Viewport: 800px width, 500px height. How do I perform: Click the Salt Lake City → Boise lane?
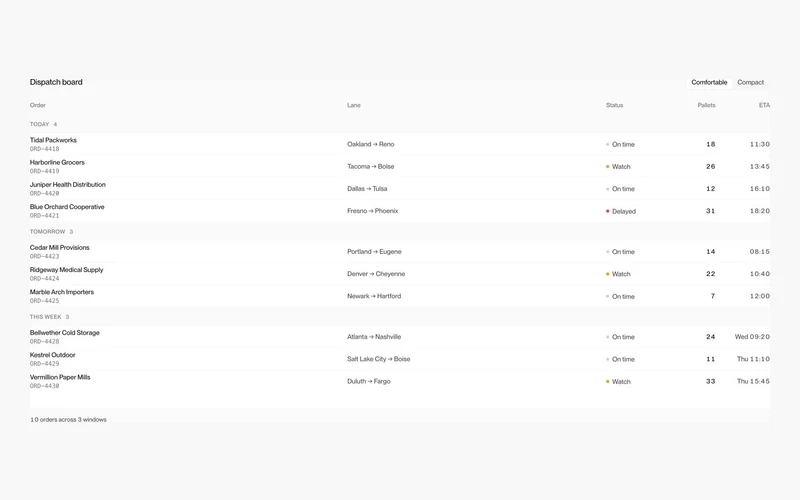point(379,359)
